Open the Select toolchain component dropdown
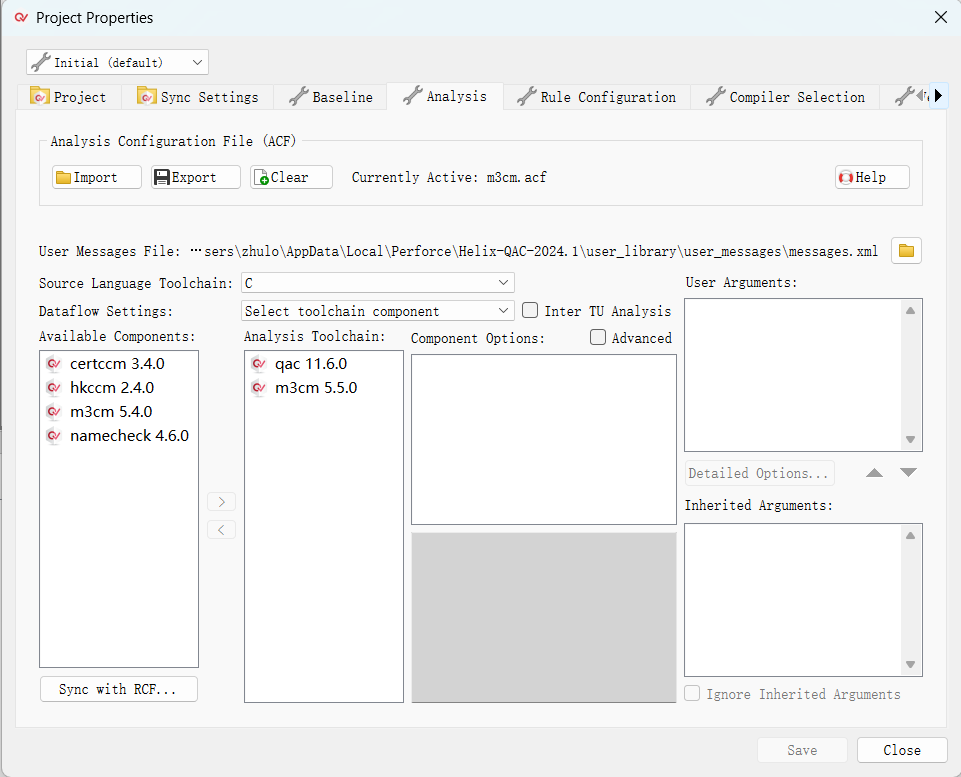This screenshot has width=961, height=777. (x=378, y=311)
